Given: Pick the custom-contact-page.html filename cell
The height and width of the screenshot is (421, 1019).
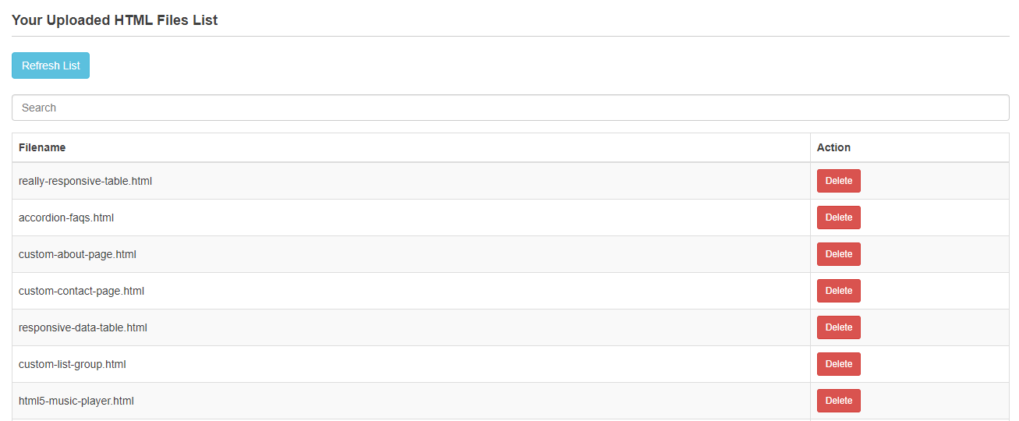Looking at the screenshot, I should pos(81,291).
